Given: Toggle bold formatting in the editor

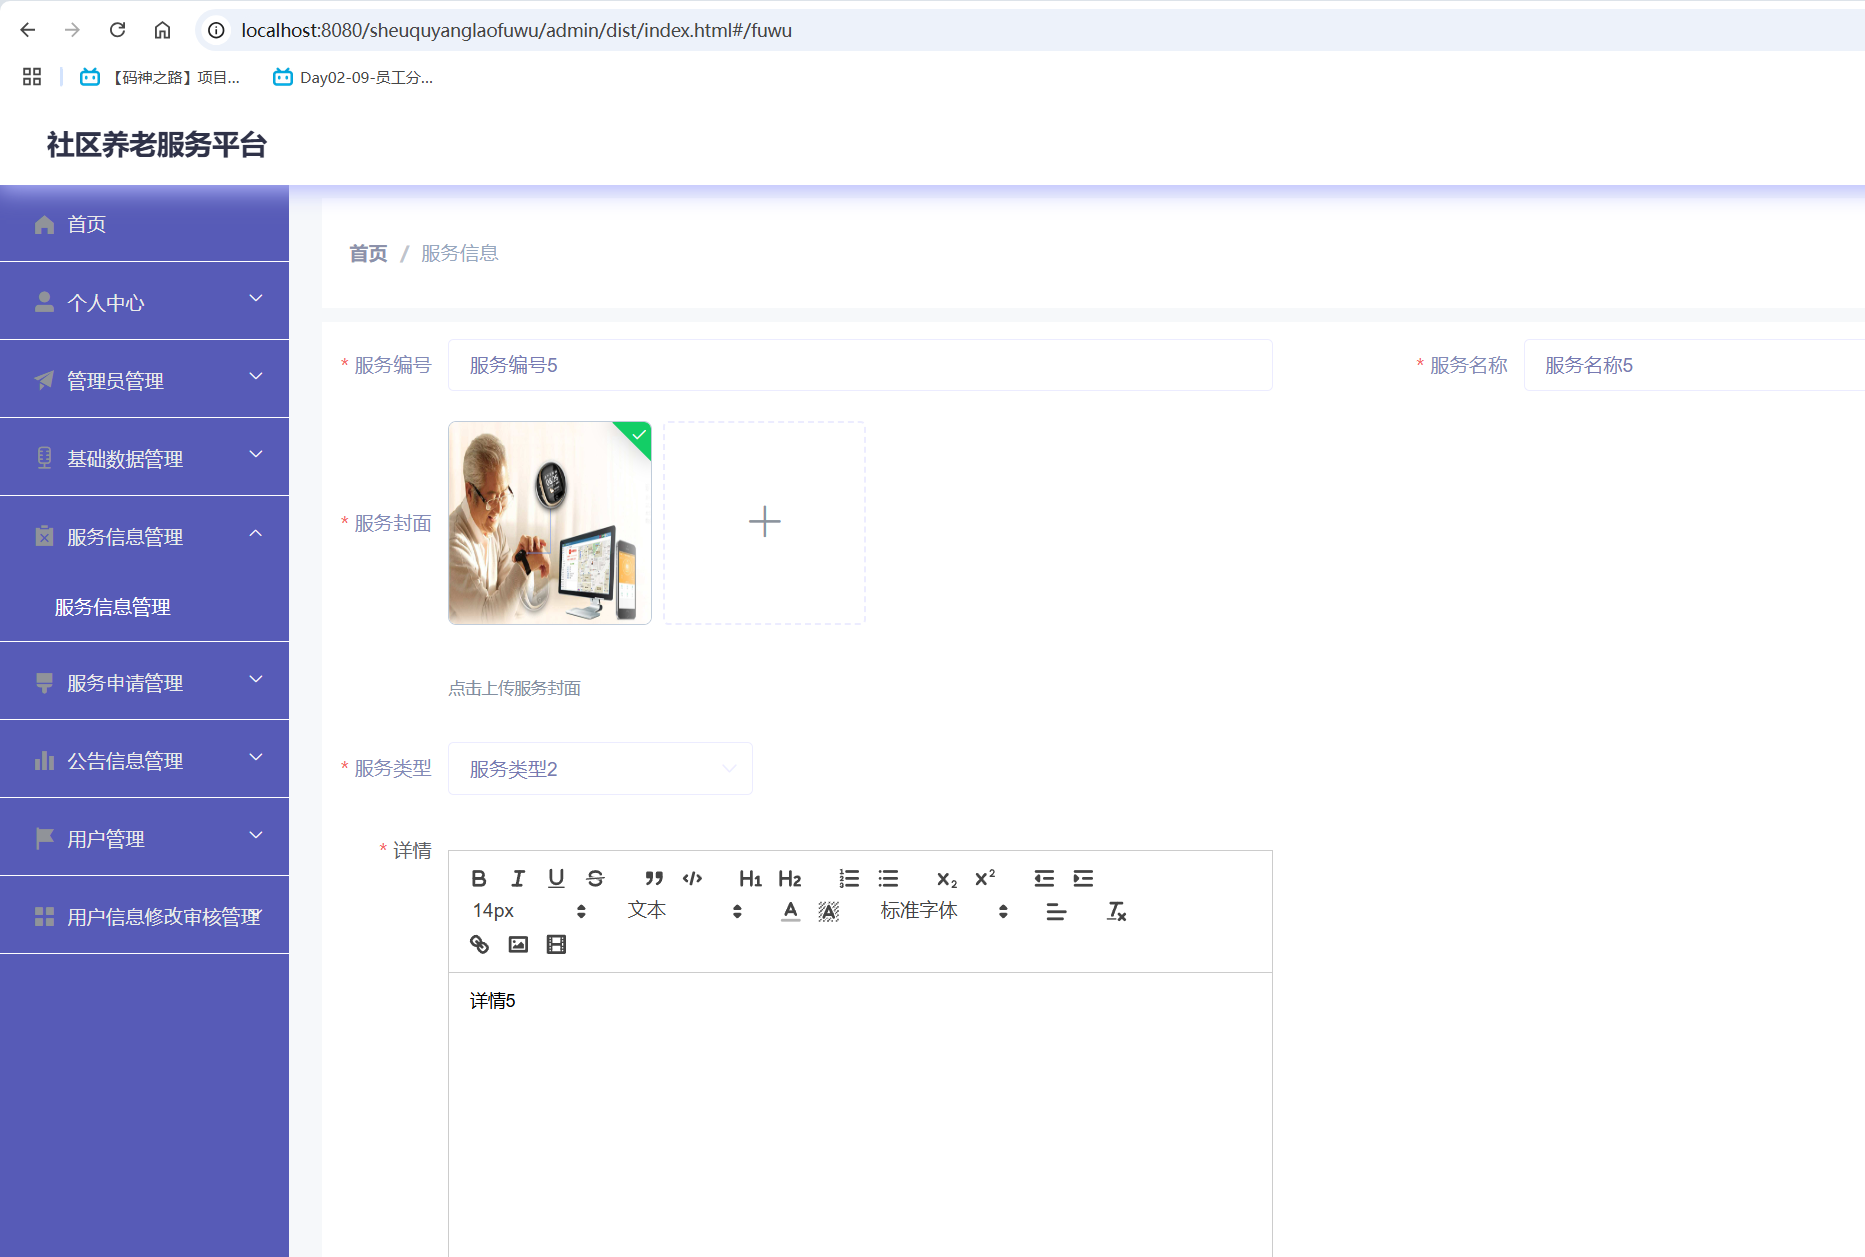Looking at the screenshot, I should pos(478,878).
